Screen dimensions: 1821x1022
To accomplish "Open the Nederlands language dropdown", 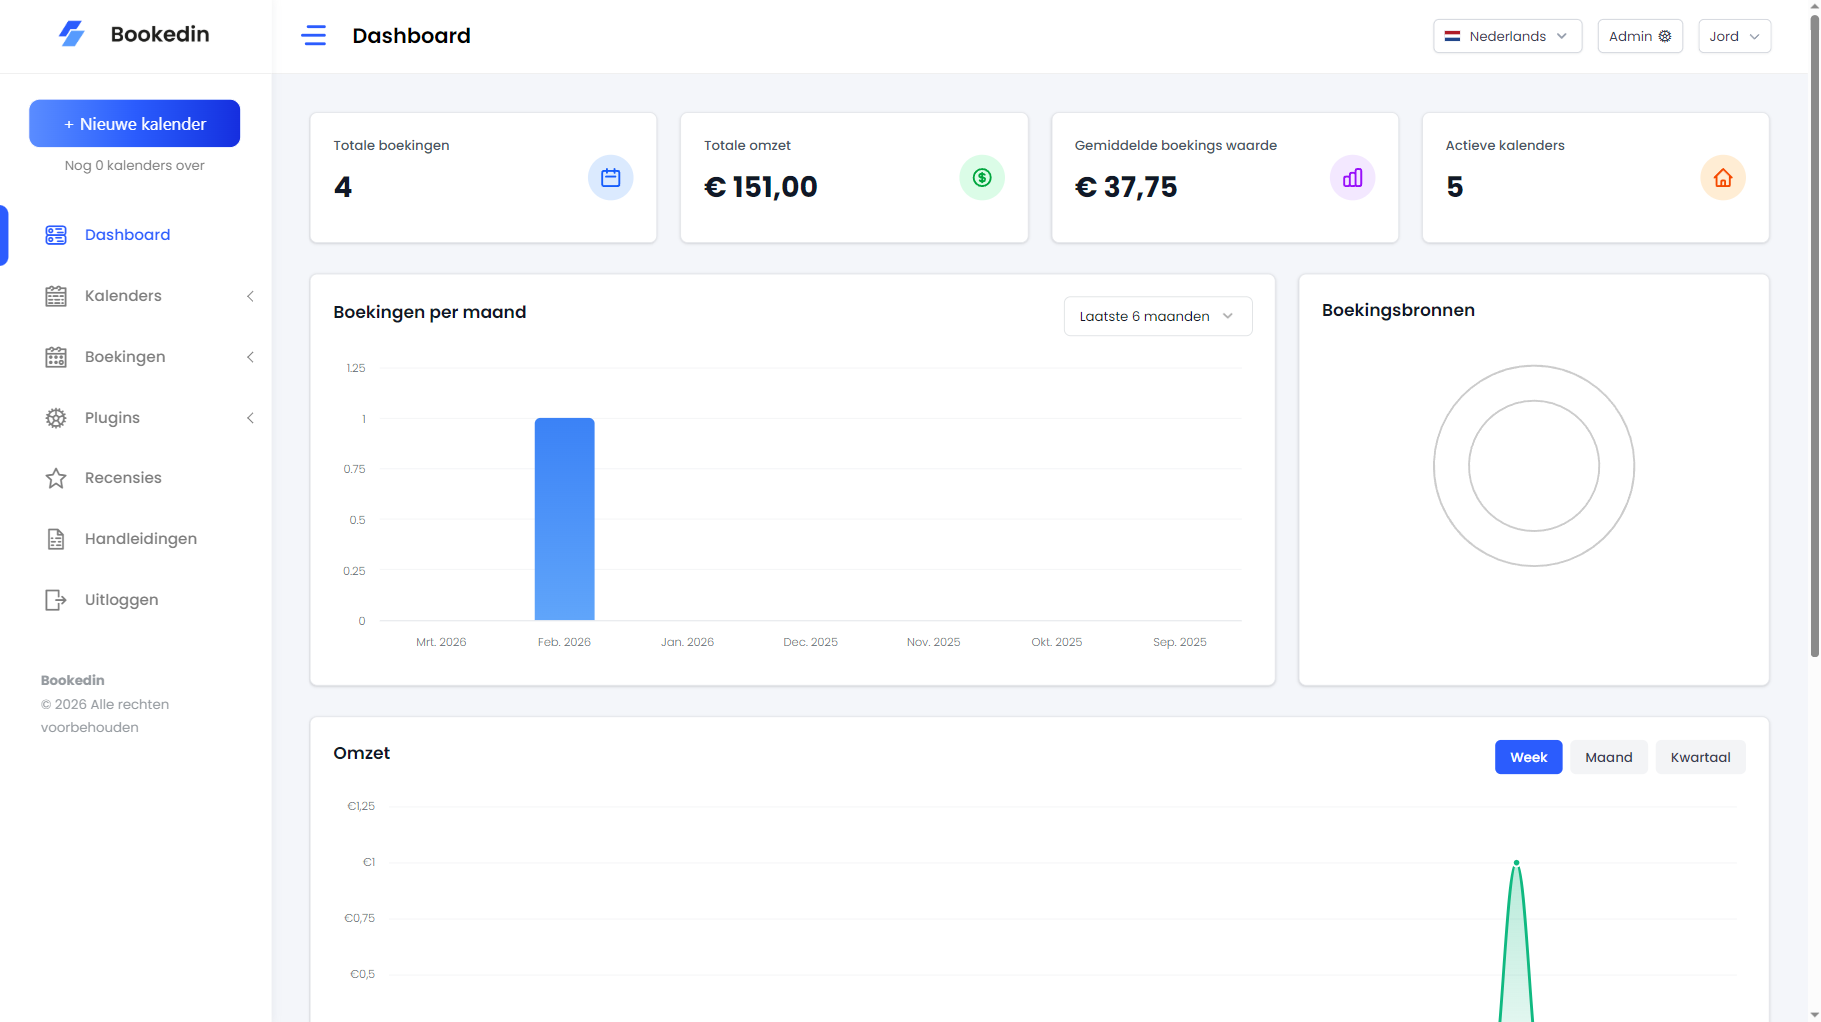I will pyautogui.click(x=1507, y=36).
